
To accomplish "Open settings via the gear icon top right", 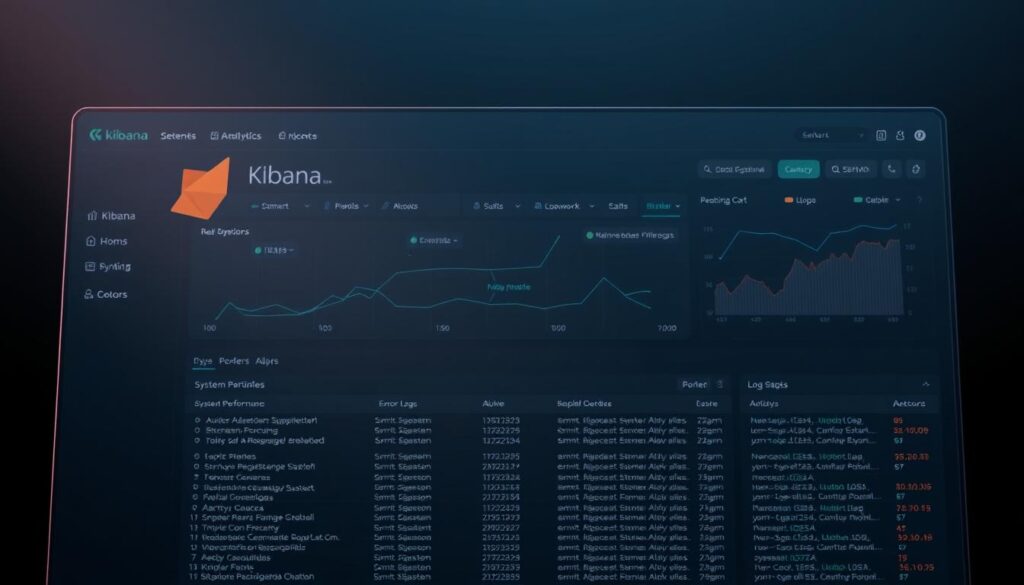I will (915, 169).
